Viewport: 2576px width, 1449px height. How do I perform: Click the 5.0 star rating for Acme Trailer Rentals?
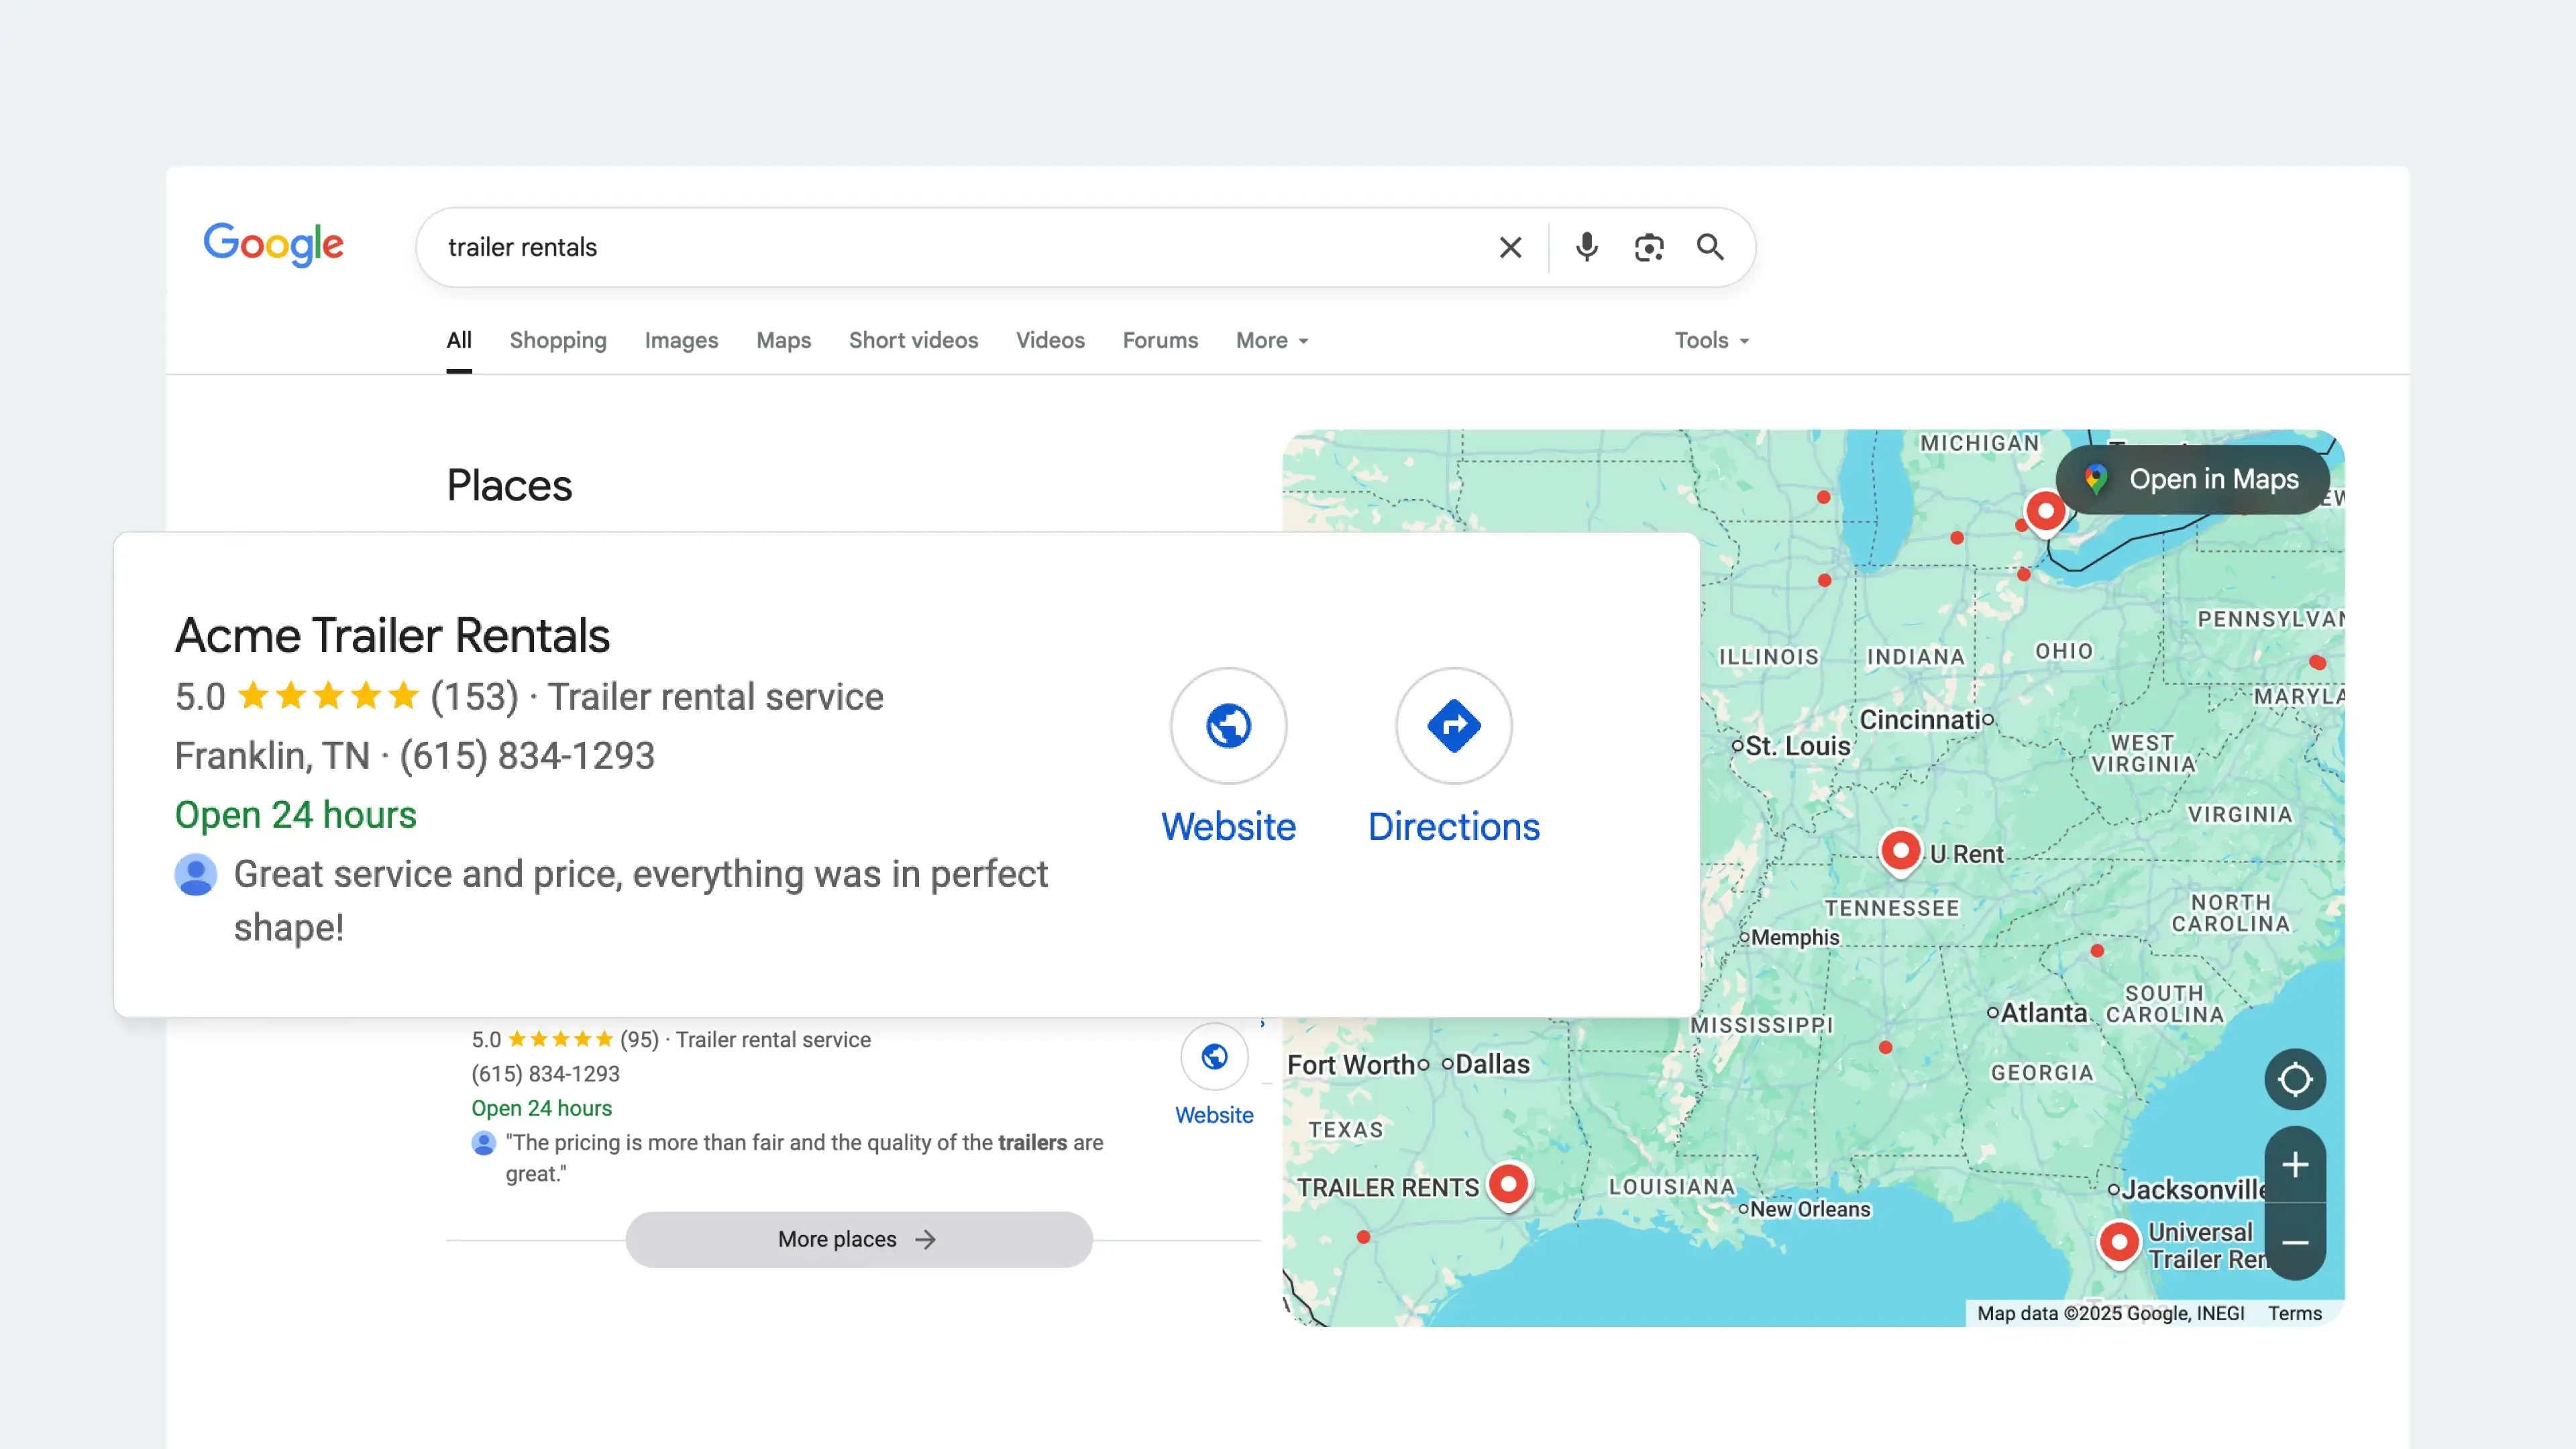point(328,696)
